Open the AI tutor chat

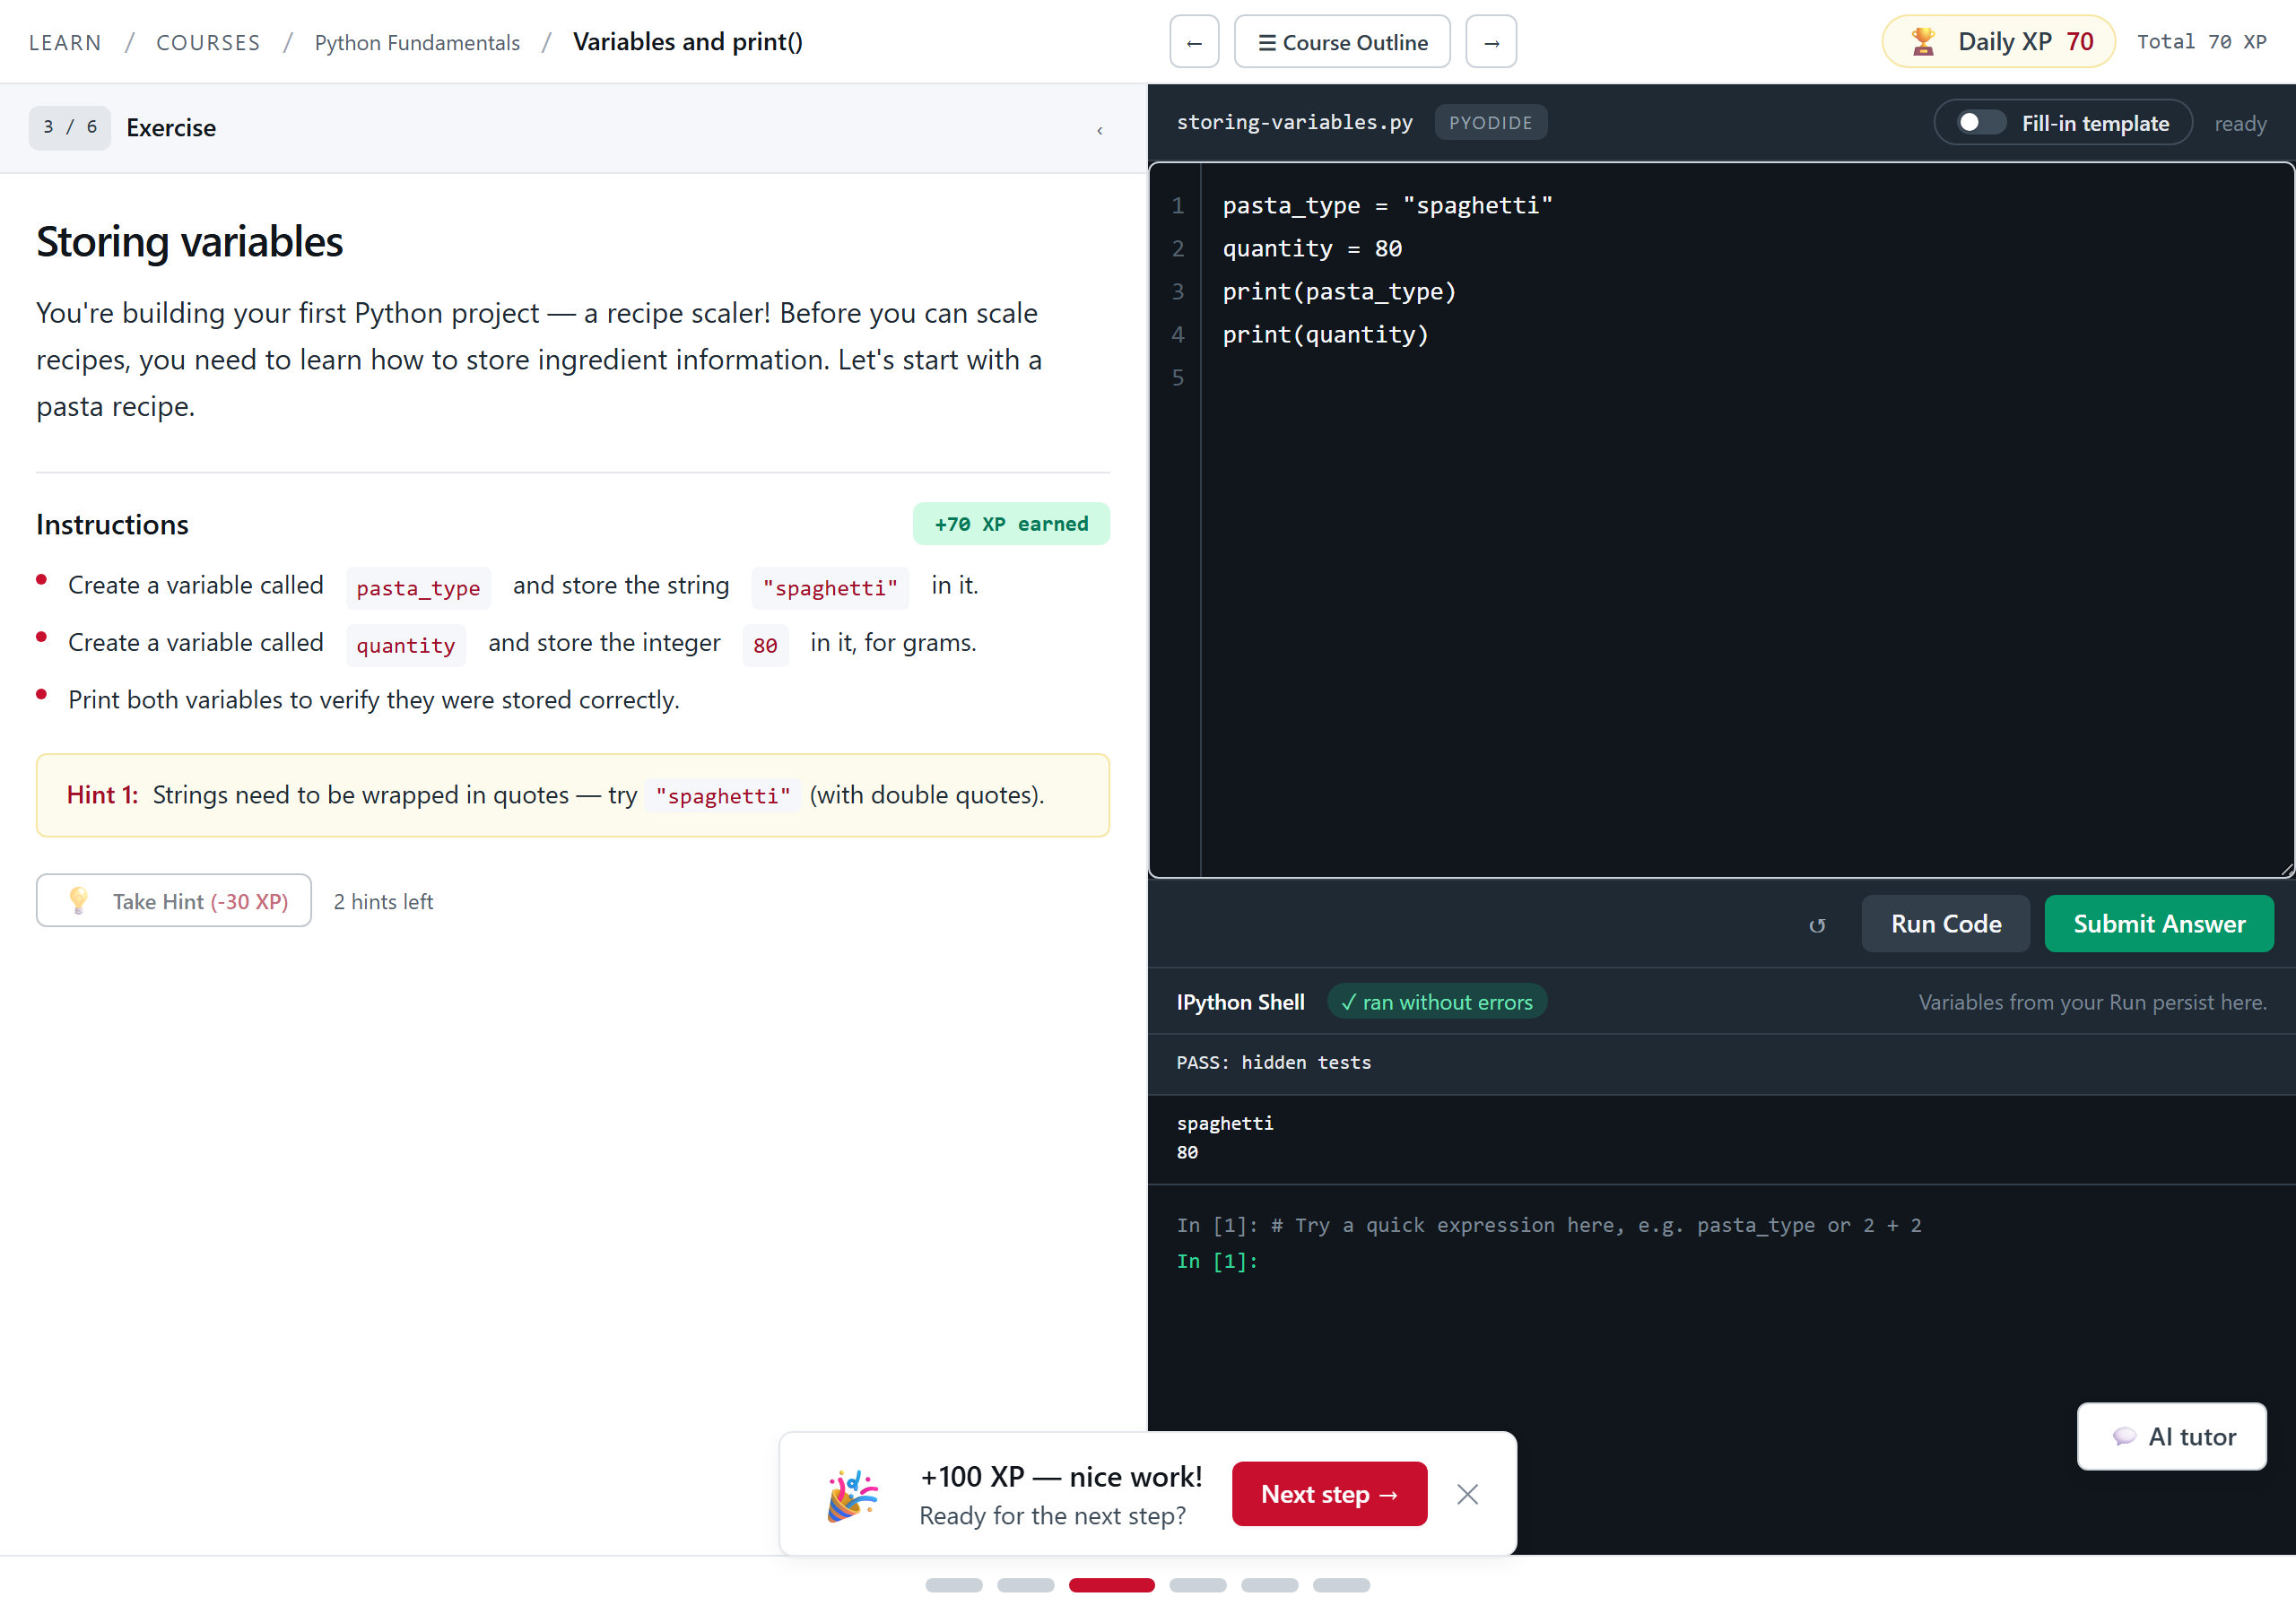tap(2171, 1436)
